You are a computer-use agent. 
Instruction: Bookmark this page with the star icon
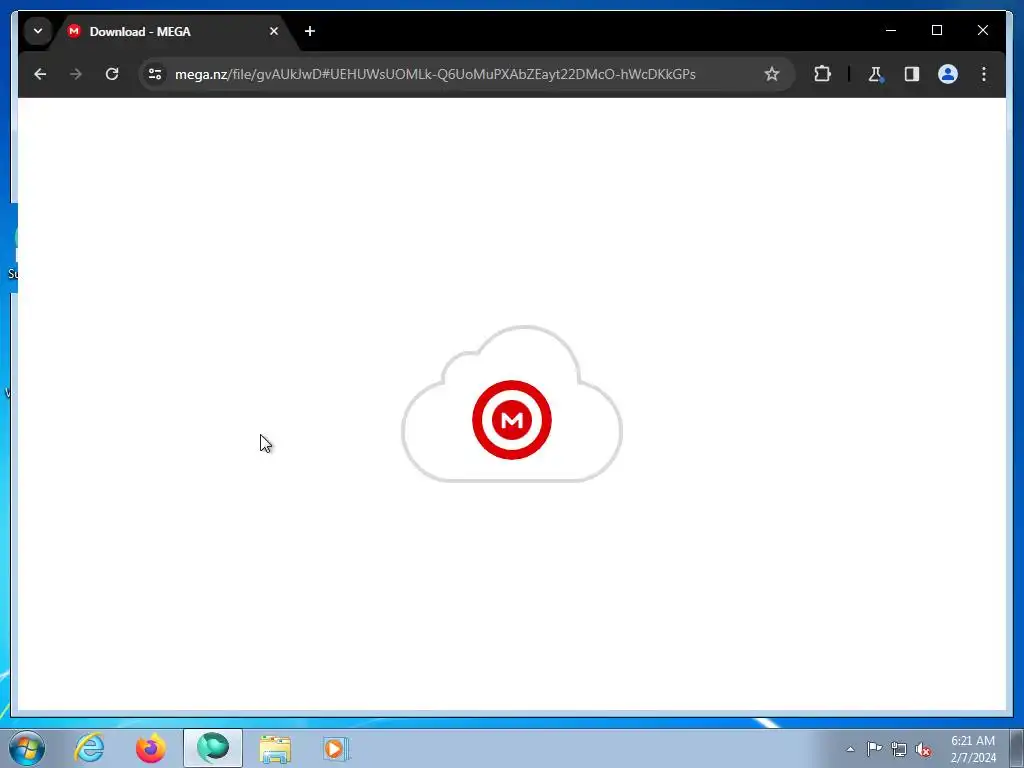tap(772, 74)
